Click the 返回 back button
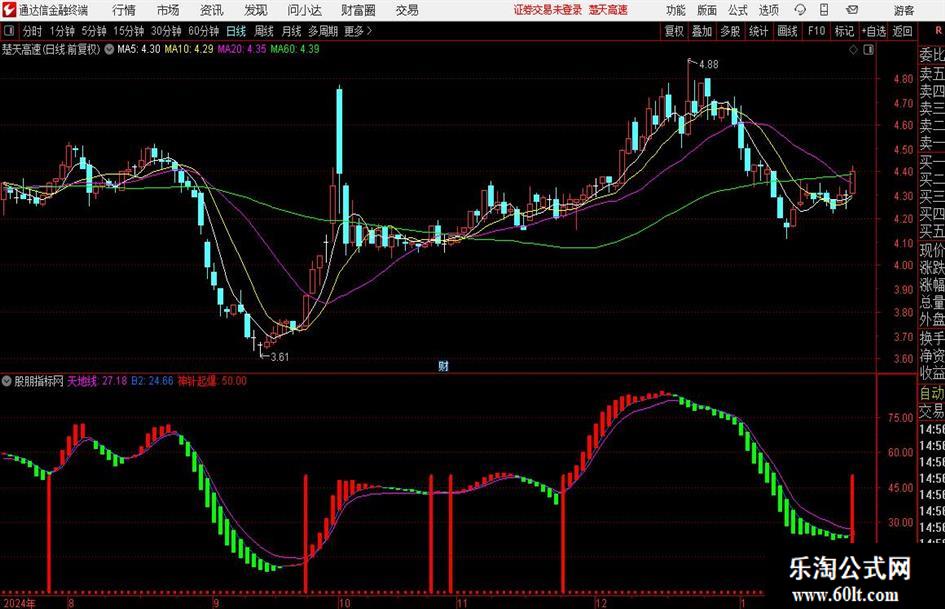Screen dimensions: 945x609 point(902,31)
